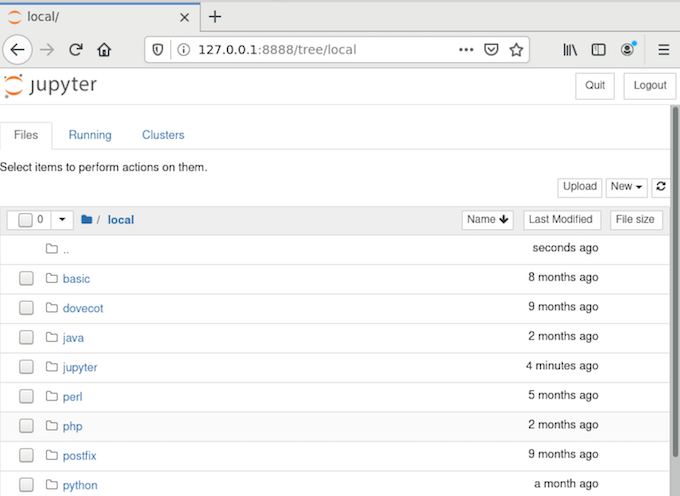Image resolution: width=680 pixels, height=496 pixels.
Task: Open the perl folder link
Action: coord(72,397)
